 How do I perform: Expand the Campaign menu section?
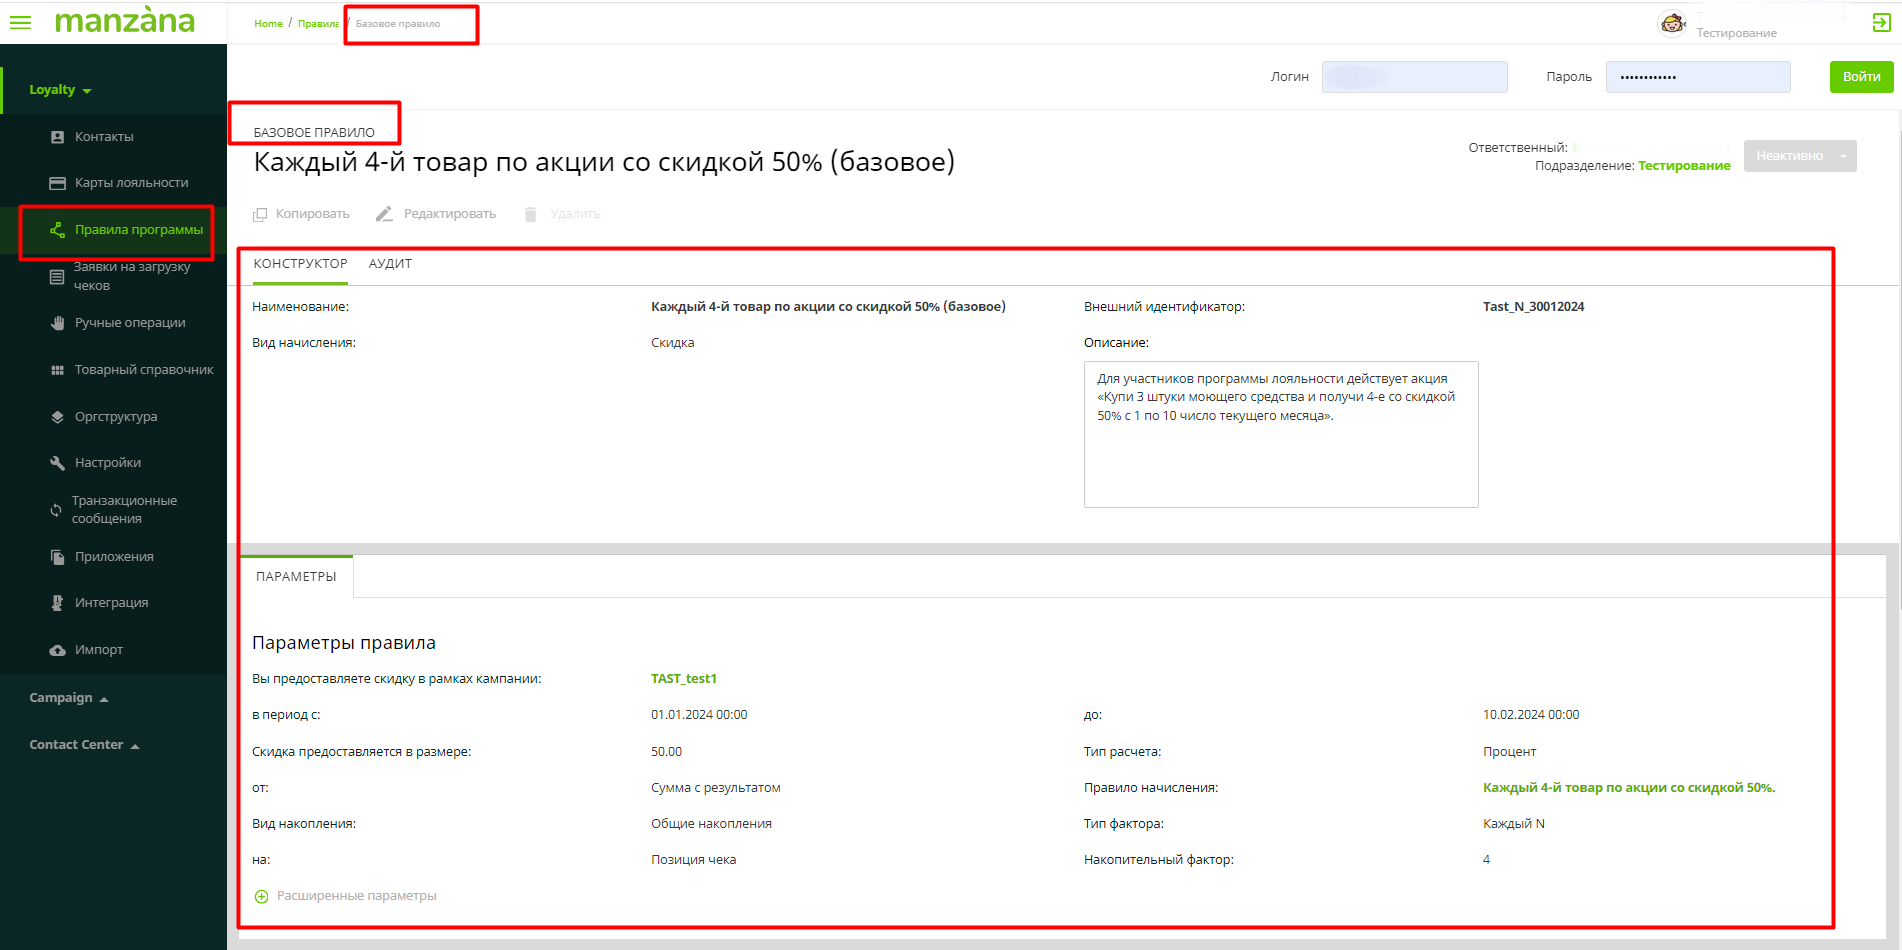68,698
